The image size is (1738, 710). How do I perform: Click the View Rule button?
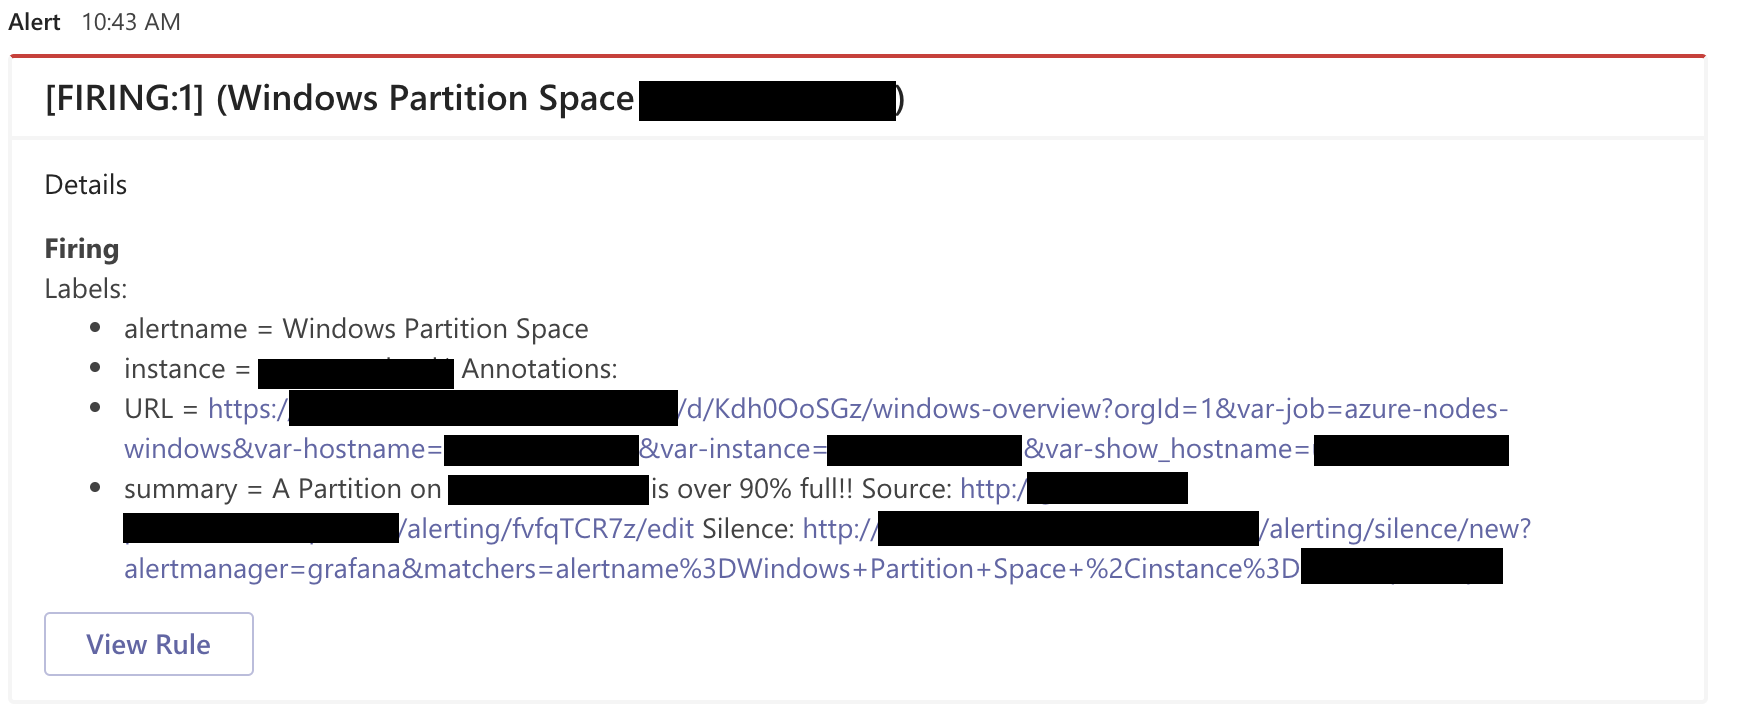tap(148, 644)
